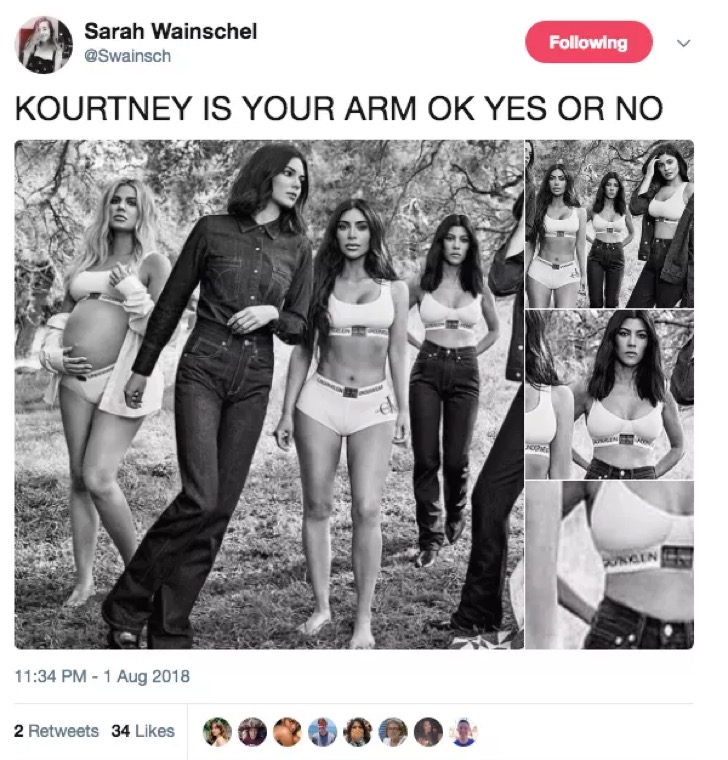Open the Sarah Wainschel profile name link
The width and height of the screenshot is (728, 760).
171,32
